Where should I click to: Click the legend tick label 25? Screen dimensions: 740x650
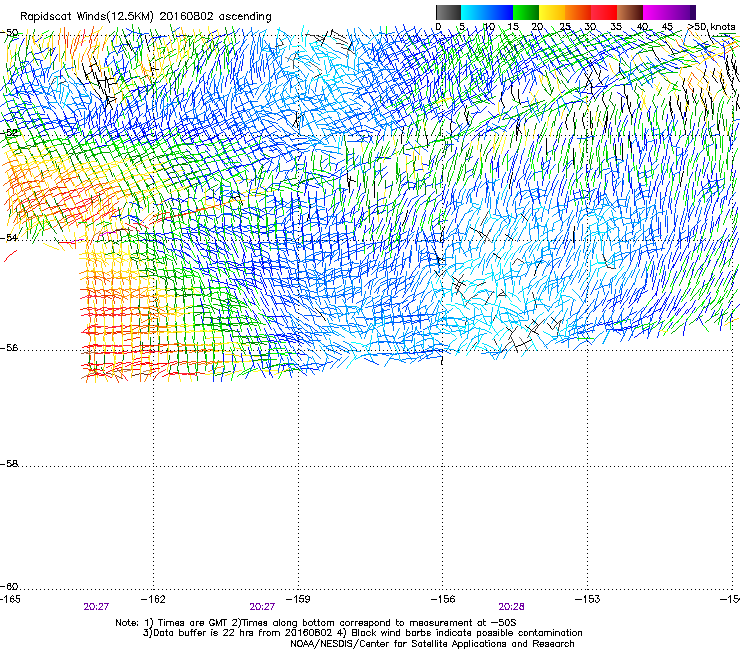[564, 27]
